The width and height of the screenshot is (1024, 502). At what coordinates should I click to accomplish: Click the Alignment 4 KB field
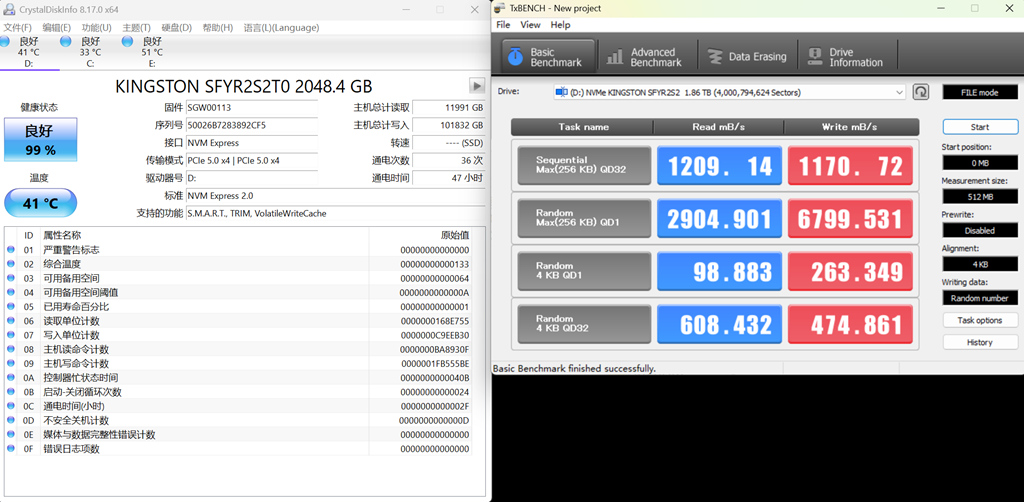click(x=980, y=264)
